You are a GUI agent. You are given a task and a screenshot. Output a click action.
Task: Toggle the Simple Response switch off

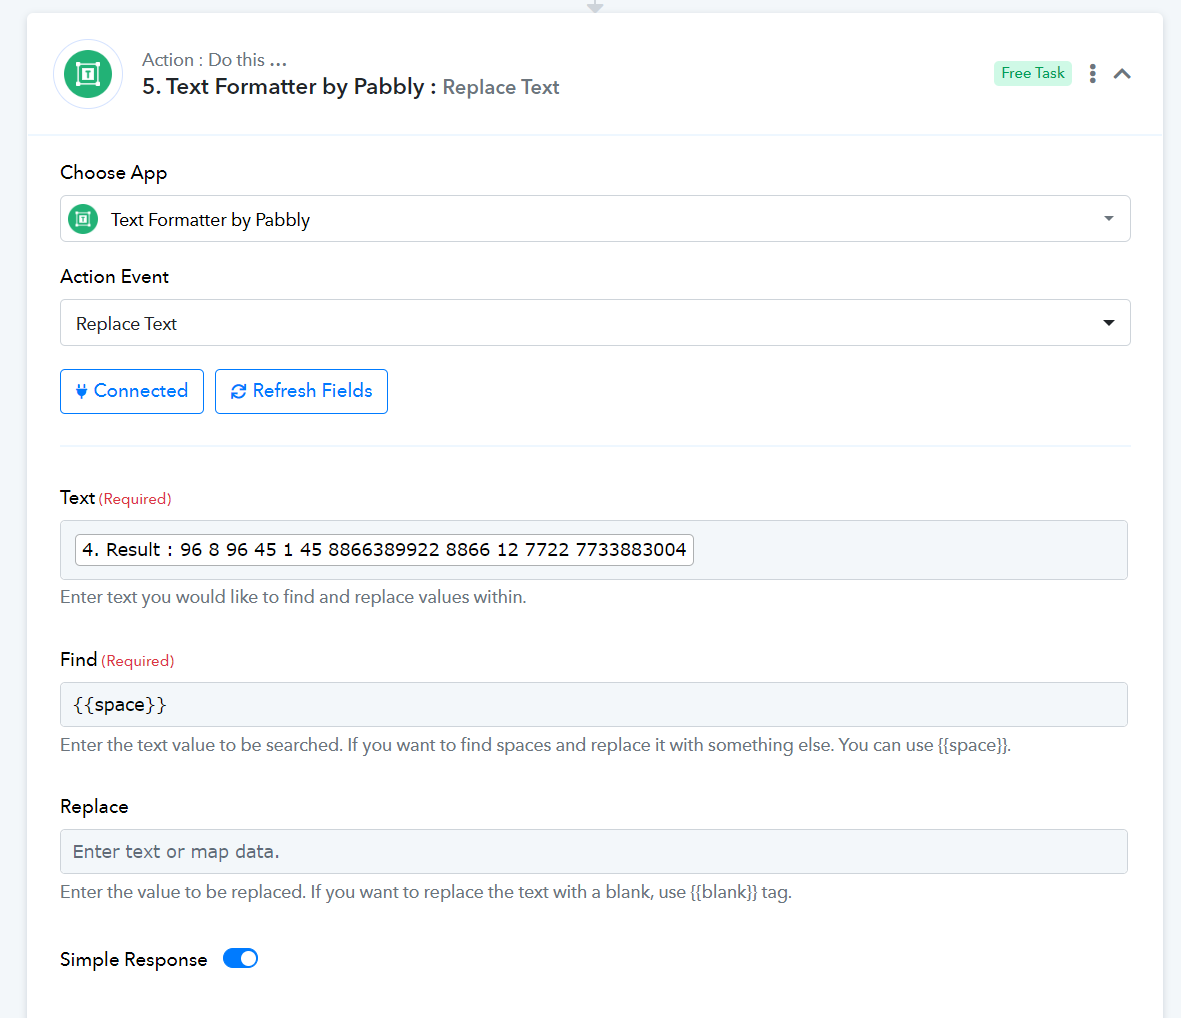[x=240, y=959]
